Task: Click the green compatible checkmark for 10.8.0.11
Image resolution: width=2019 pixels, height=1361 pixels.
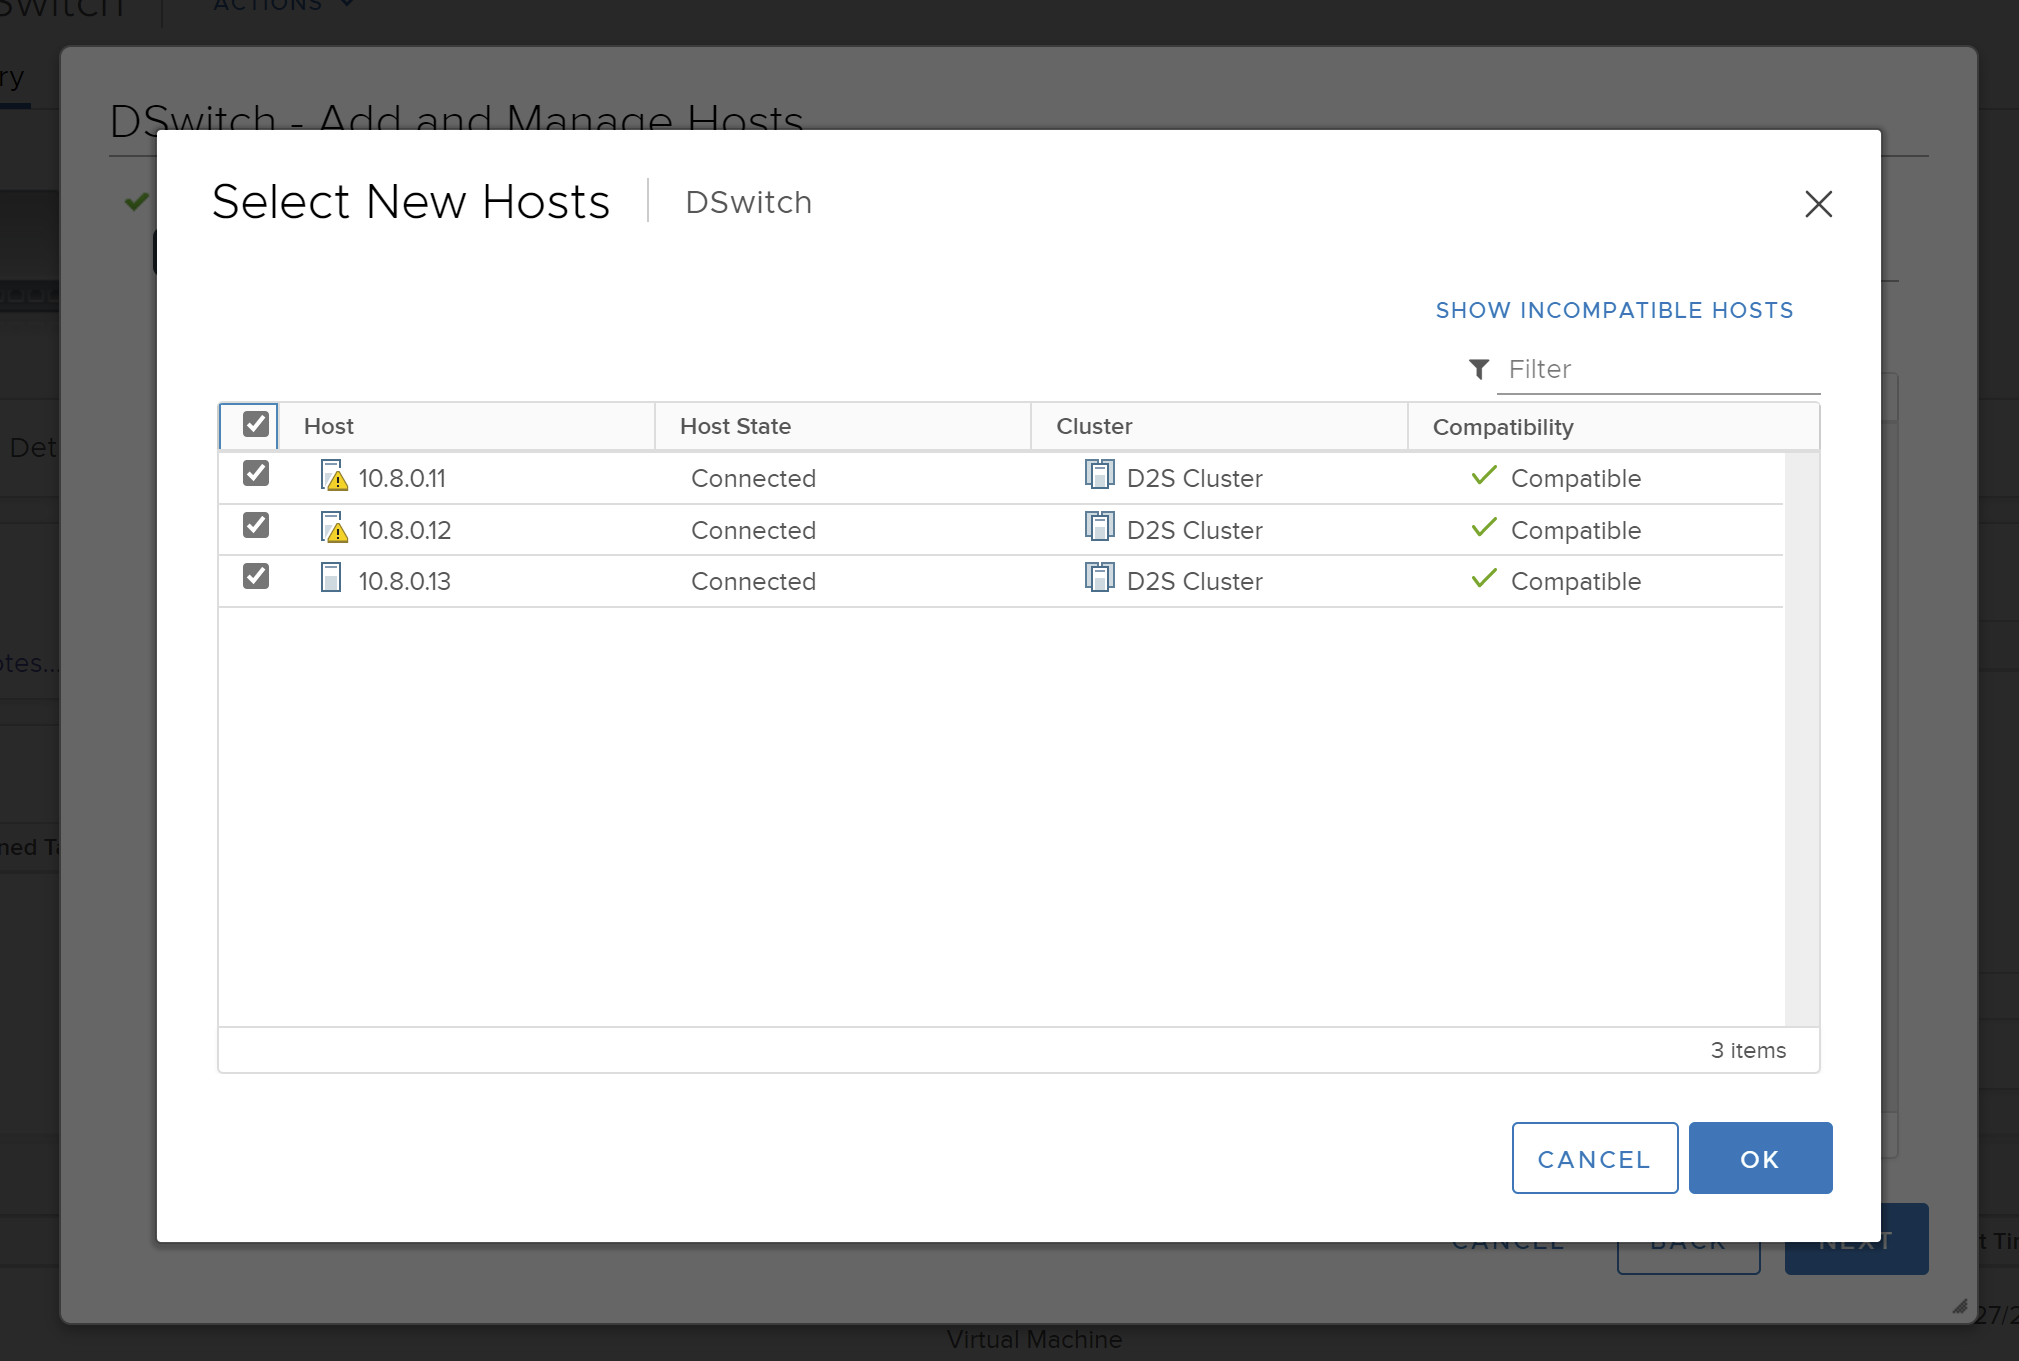Action: pos(1484,476)
